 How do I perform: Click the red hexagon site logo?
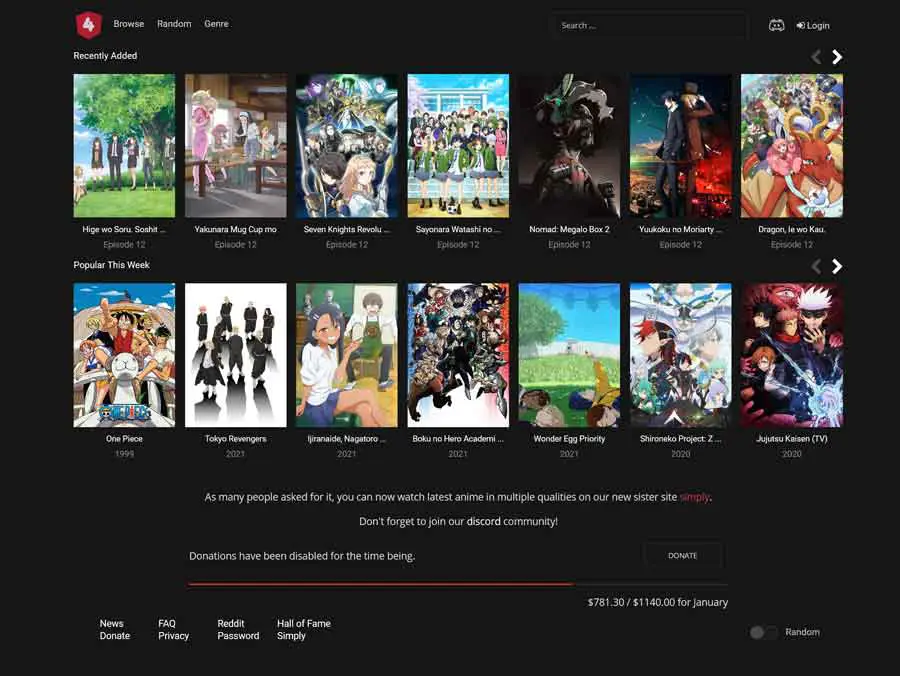pos(88,25)
